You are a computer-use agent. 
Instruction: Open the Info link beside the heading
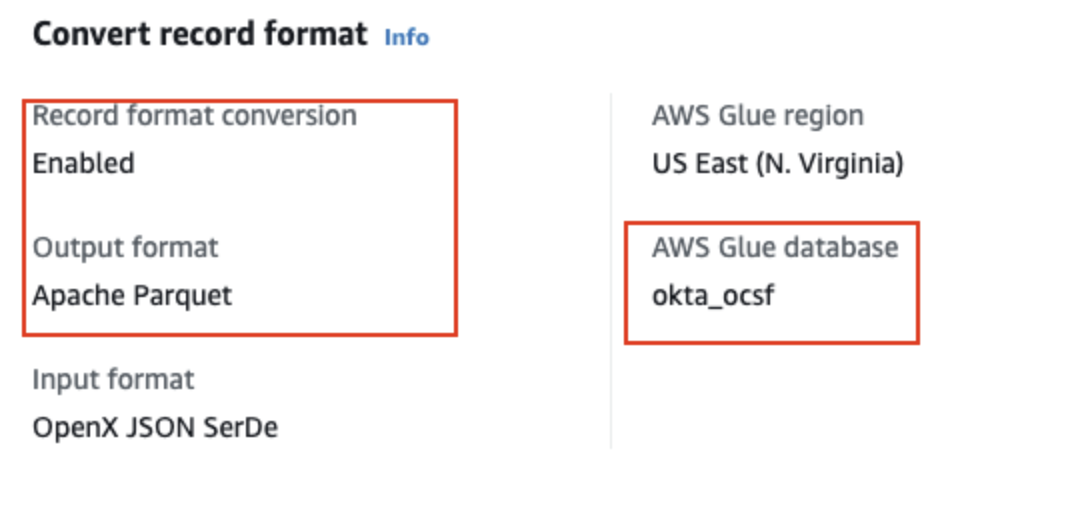pyautogui.click(x=406, y=37)
